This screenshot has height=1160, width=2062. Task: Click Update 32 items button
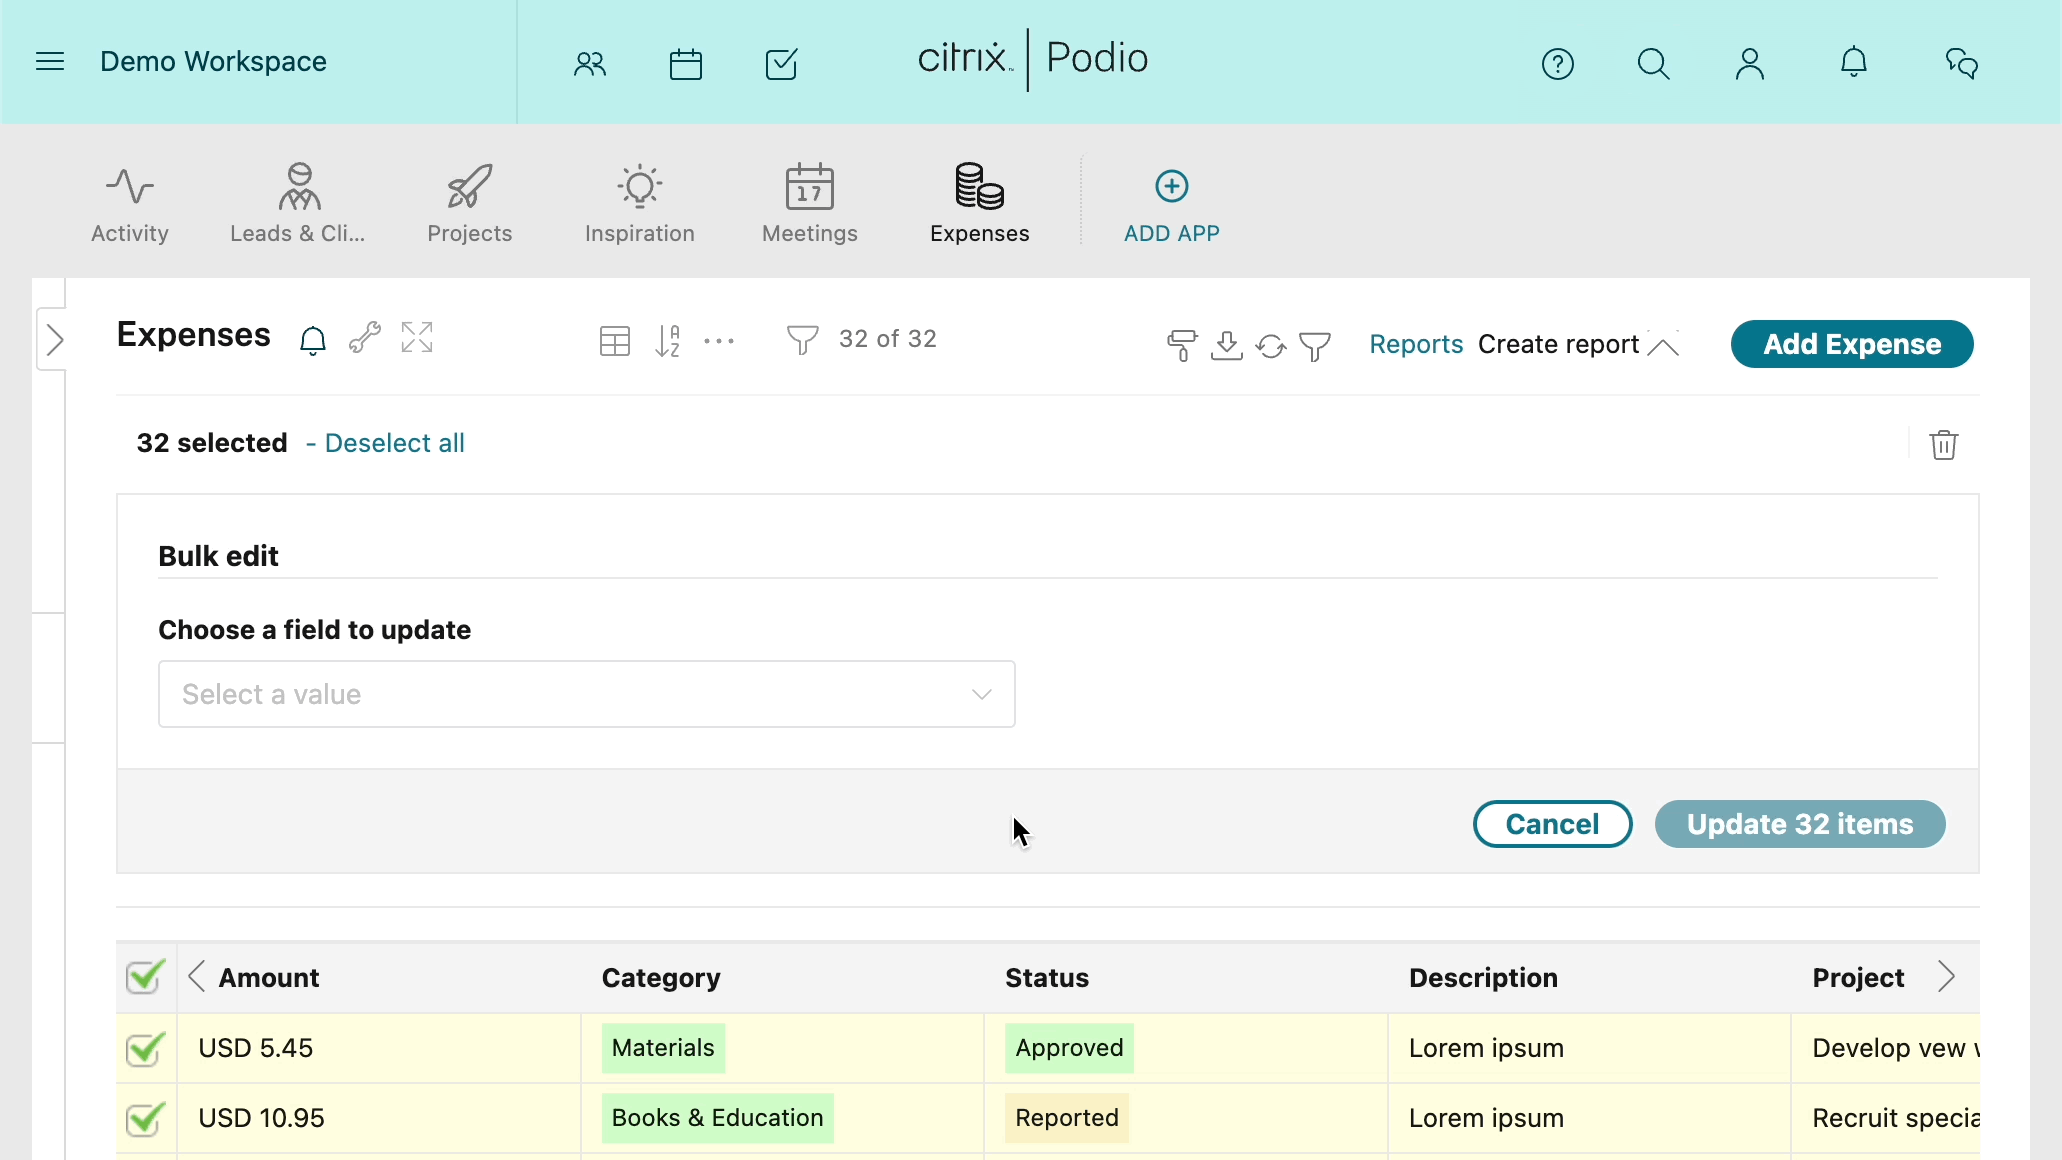click(x=1800, y=824)
